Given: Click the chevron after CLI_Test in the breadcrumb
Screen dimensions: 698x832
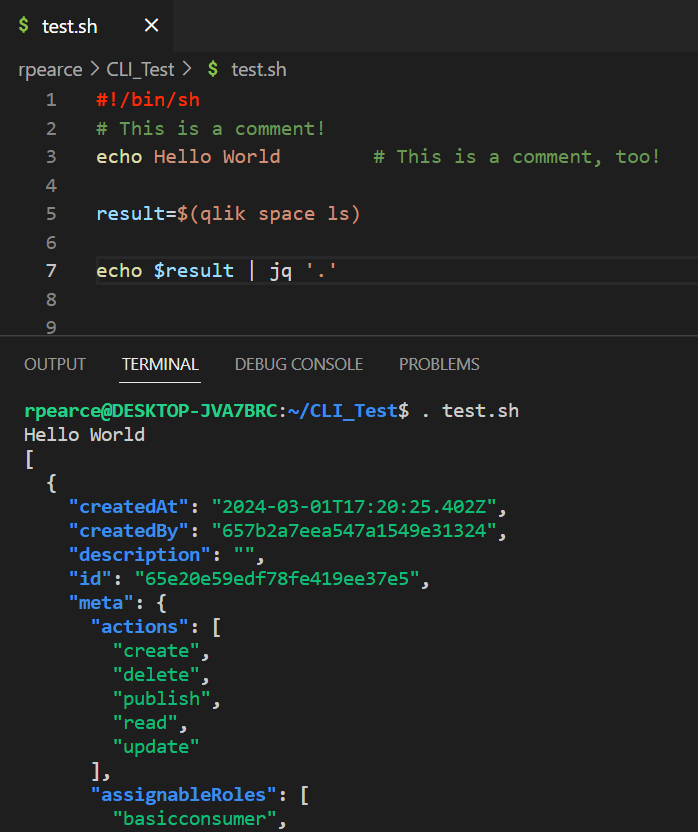Looking at the screenshot, I should 187,69.
